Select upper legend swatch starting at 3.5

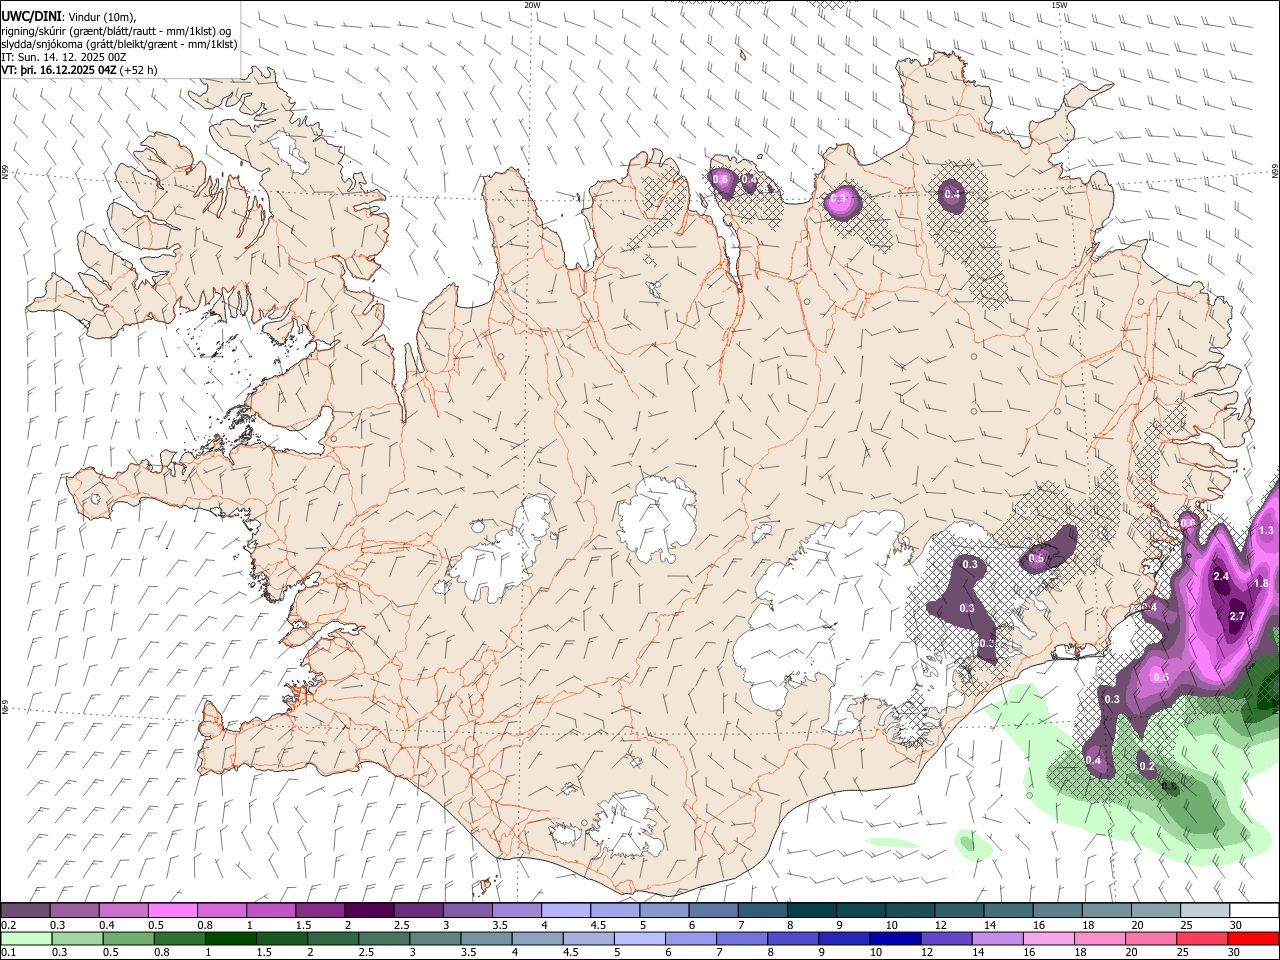[x=516, y=911]
